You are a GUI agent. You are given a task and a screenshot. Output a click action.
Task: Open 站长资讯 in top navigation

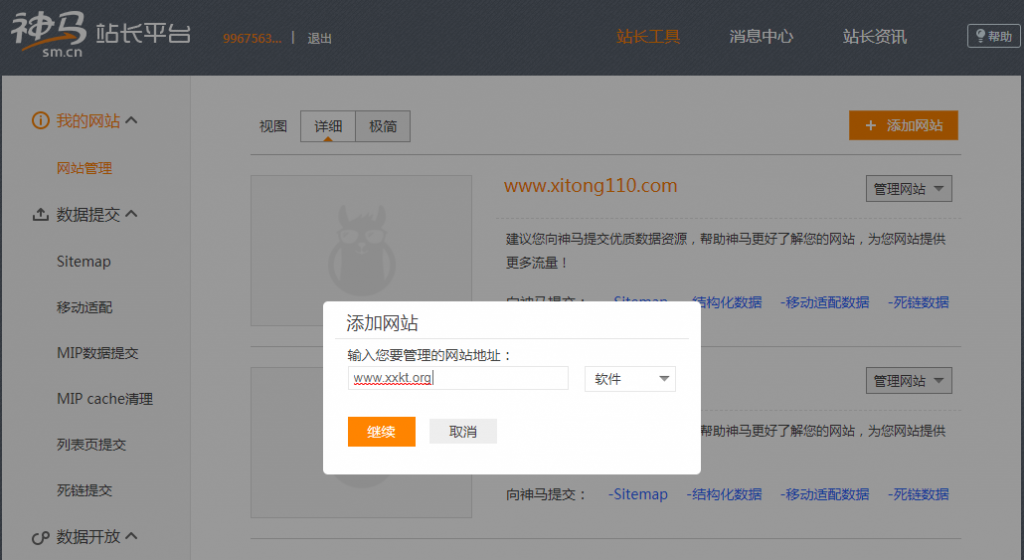pyautogui.click(x=874, y=37)
